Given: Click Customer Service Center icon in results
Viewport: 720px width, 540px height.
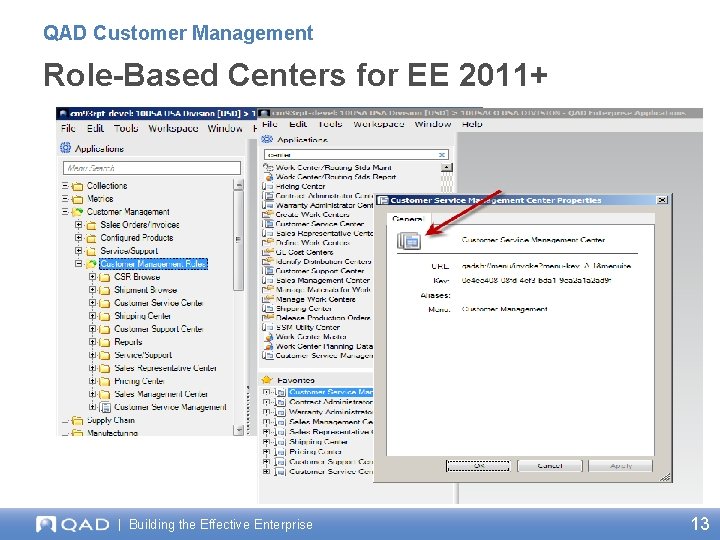Looking at the screenshot, I should [x=268, y=224].
